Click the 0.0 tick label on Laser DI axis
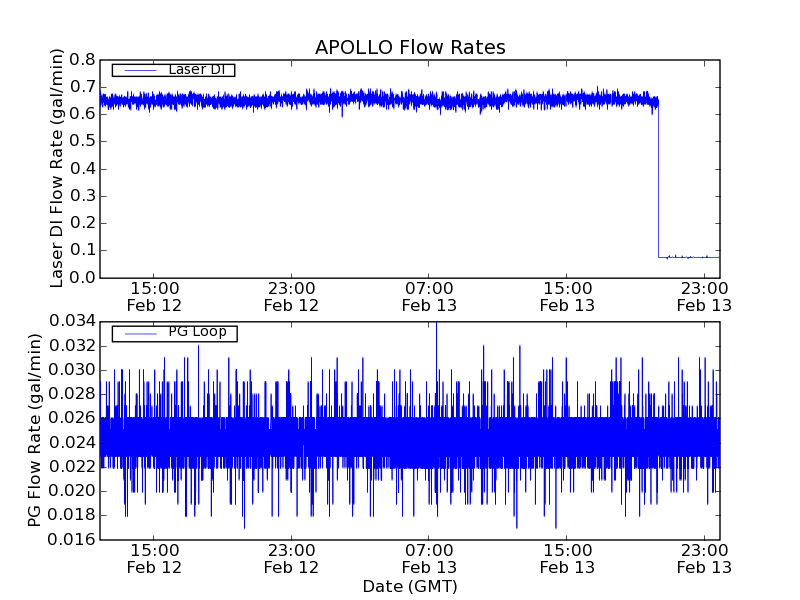Screen dimensions: 800x600 point(83,278)
